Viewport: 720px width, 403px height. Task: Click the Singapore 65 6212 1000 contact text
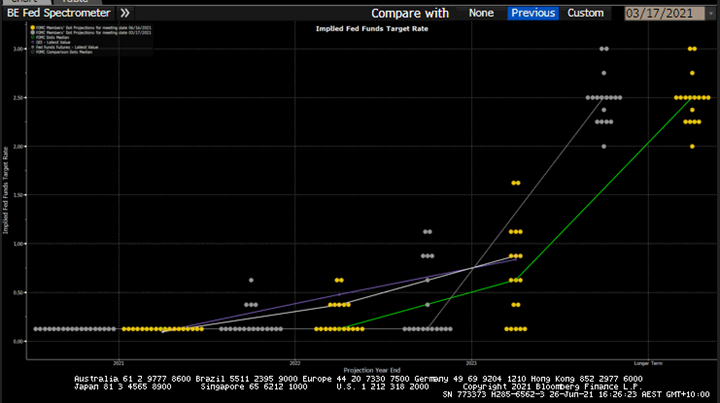(253, 386)
